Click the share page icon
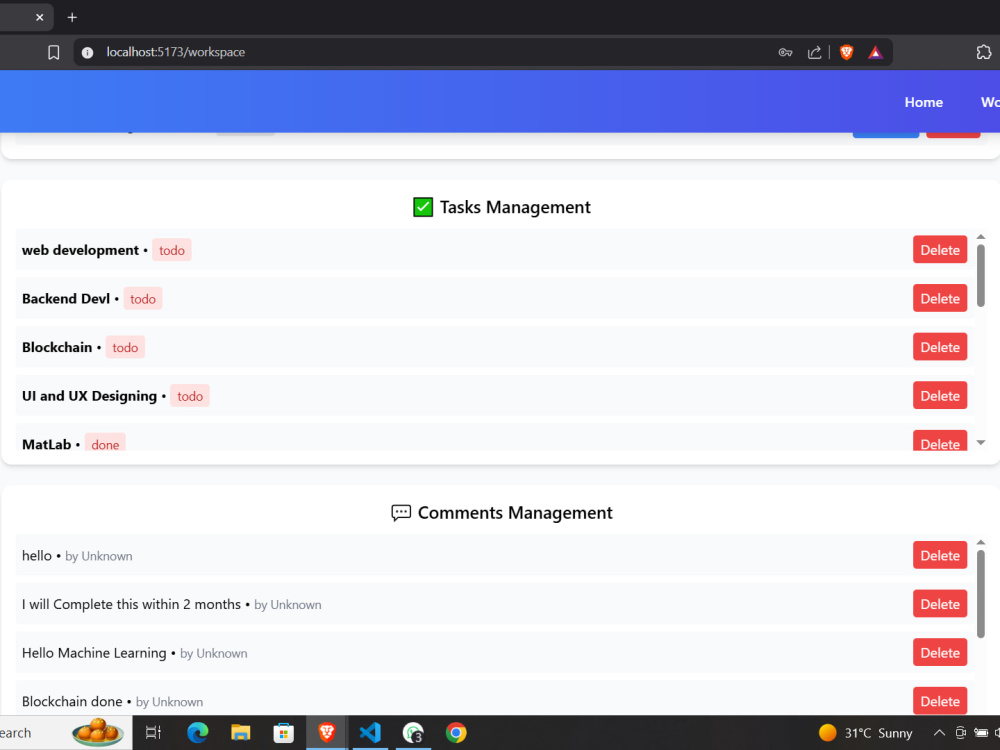 (x=814, y=52)
